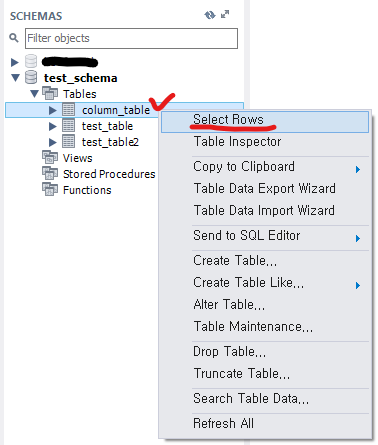Screen dimensions: 378x445
Task: Select the test_schema label
Action: pyautogui.click(x=80, y=78)
